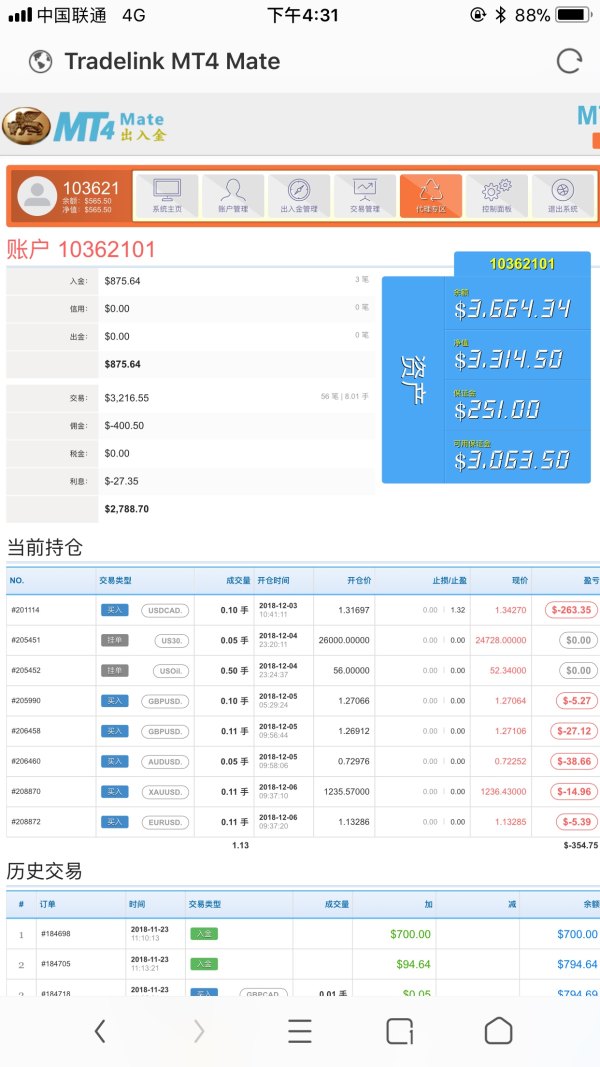This screenshot has height=1067, width=600.
Task: Tap the user avatar icon for 103621
Action: [x=37, y=195]
